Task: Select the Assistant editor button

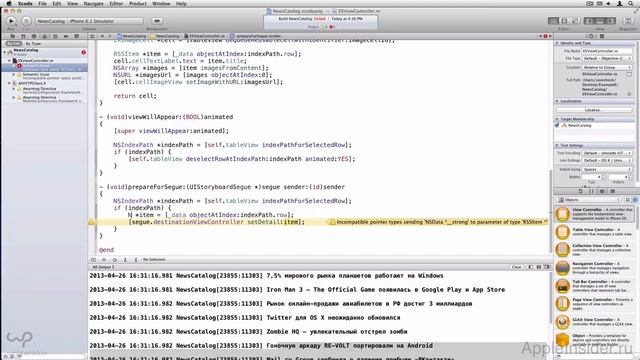Action: [x=564, y=21]
